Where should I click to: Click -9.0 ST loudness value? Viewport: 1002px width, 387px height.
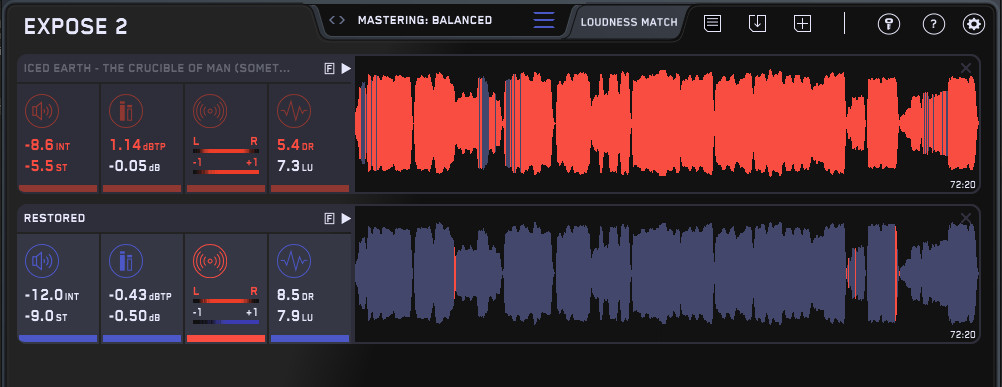click(45, 317)
